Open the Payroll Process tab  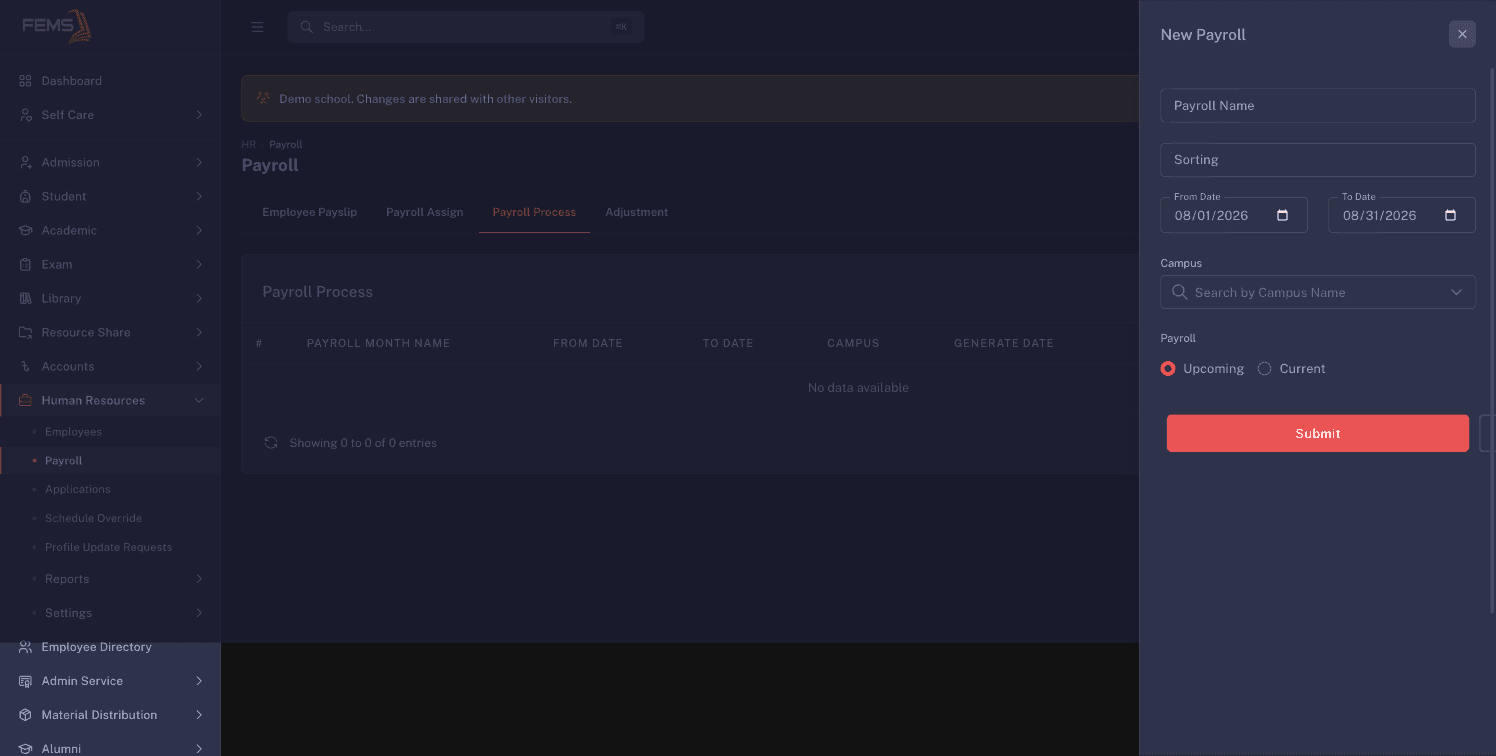(534, 212)
